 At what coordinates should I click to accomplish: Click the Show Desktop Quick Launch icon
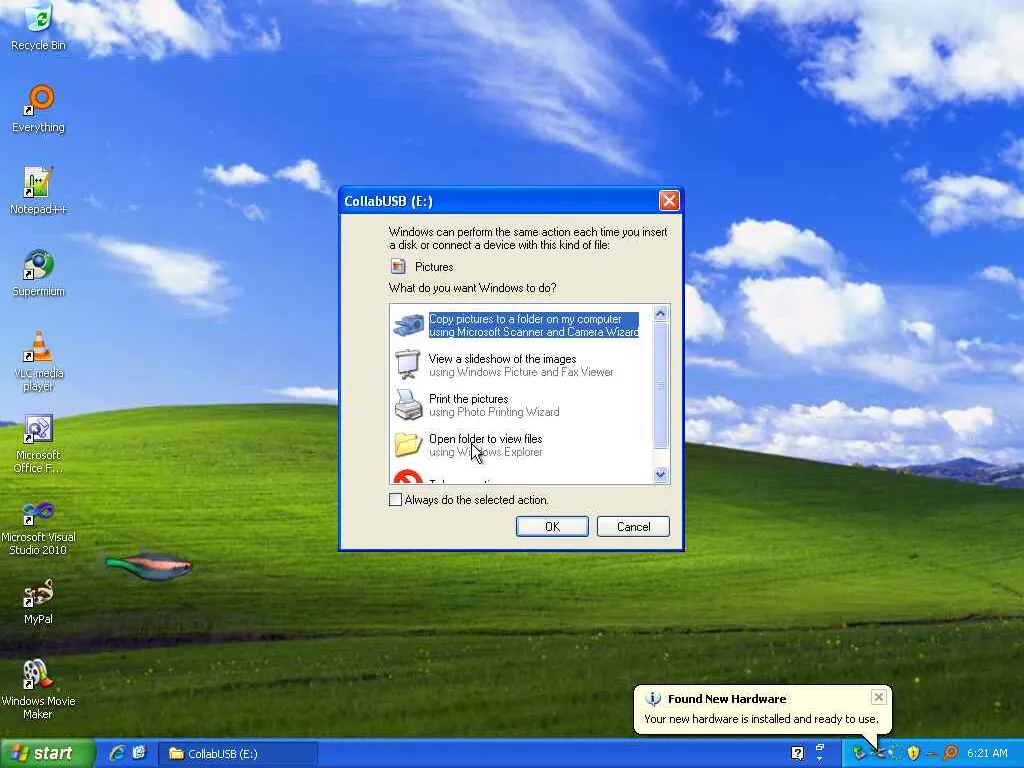pos(138,753)
